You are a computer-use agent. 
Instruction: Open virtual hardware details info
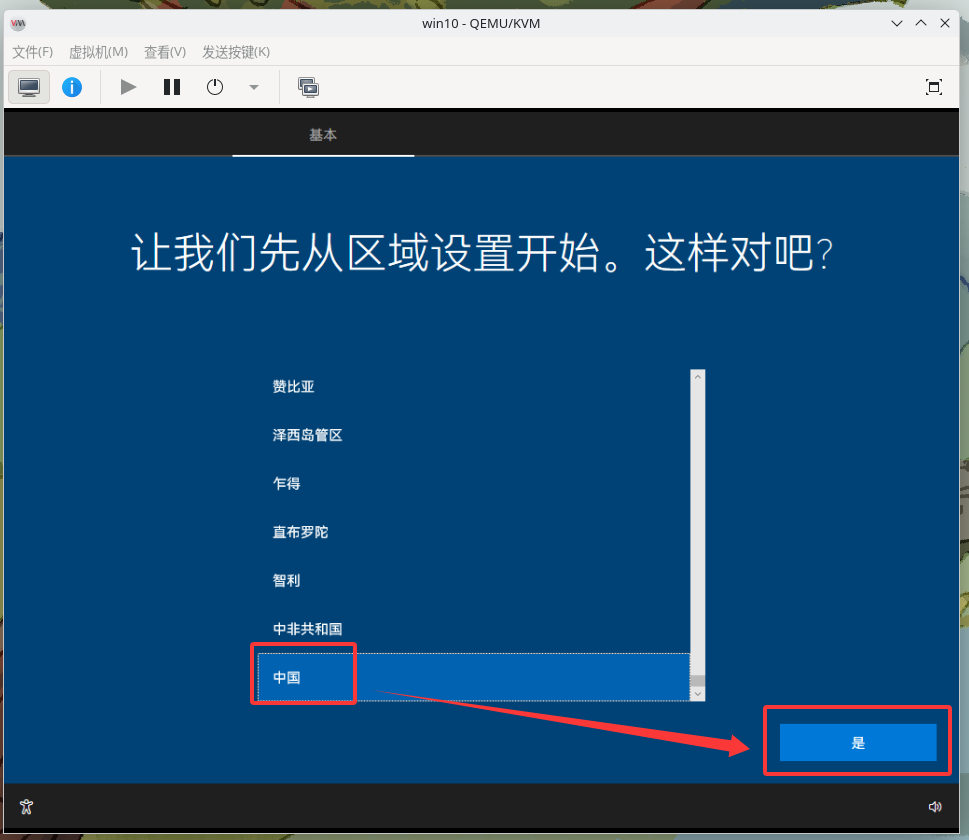[72, 87]
